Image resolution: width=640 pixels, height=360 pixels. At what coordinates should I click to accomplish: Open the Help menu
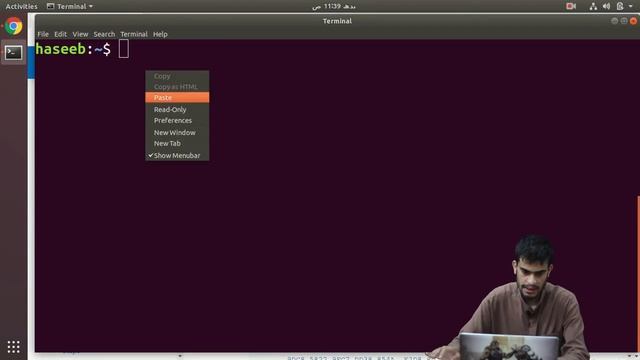(160, 34)
